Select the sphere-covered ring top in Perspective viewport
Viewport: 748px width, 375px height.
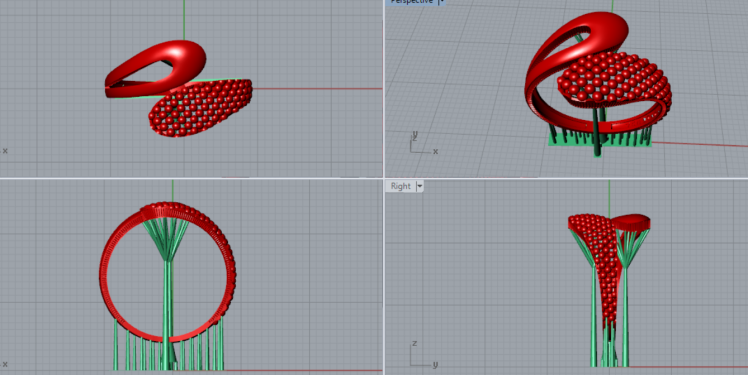(614, 77)
